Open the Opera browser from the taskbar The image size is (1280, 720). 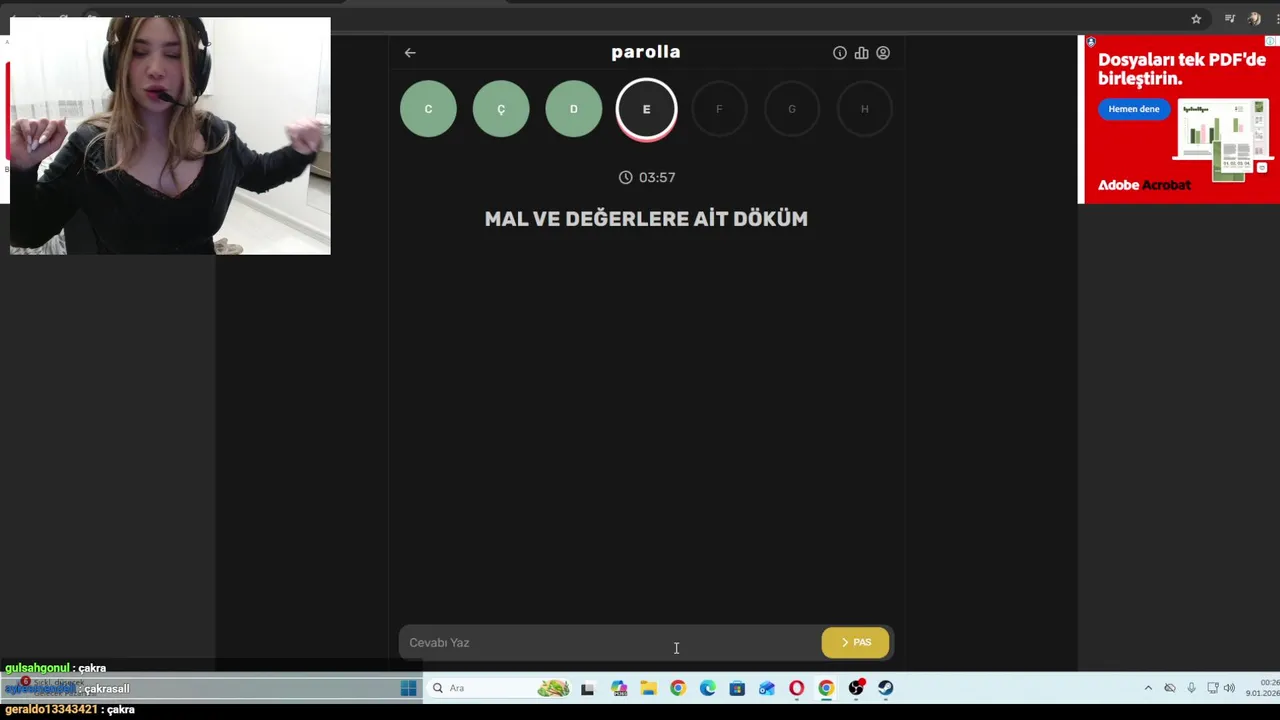[797, 688]
